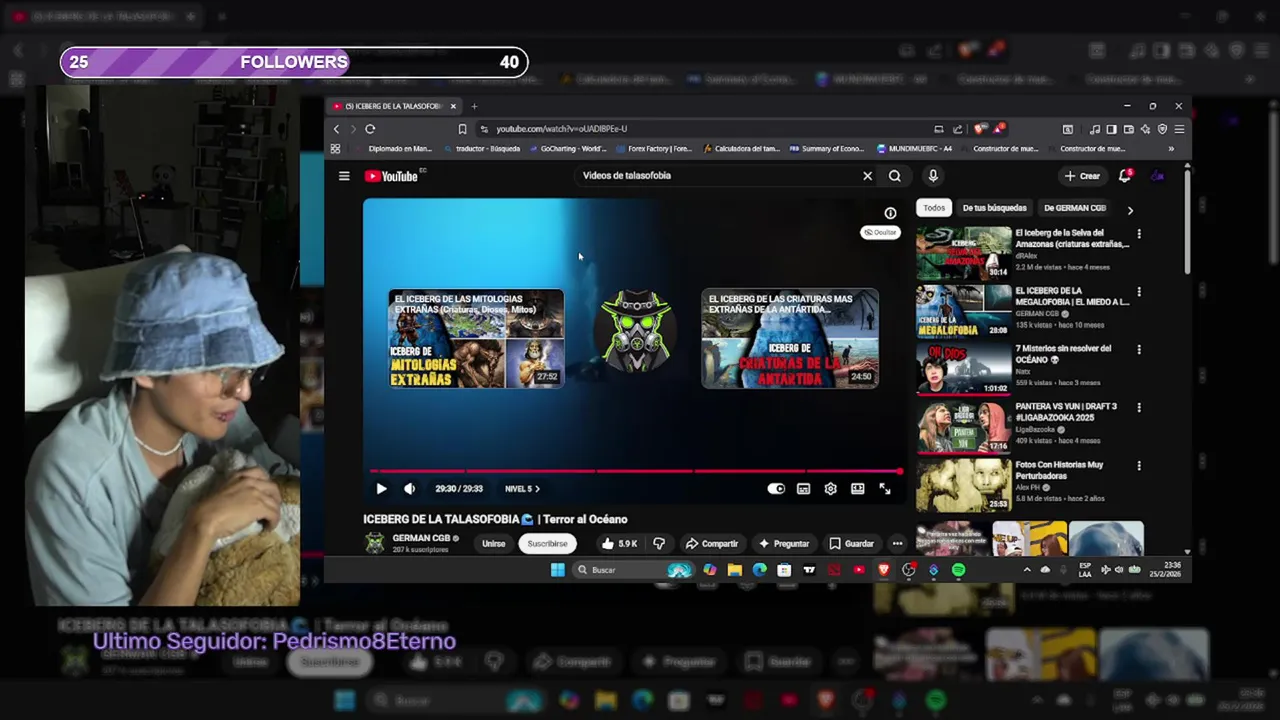Click the channel logo in the end screen
1280x720 pixels.
(x=635, y=330)
